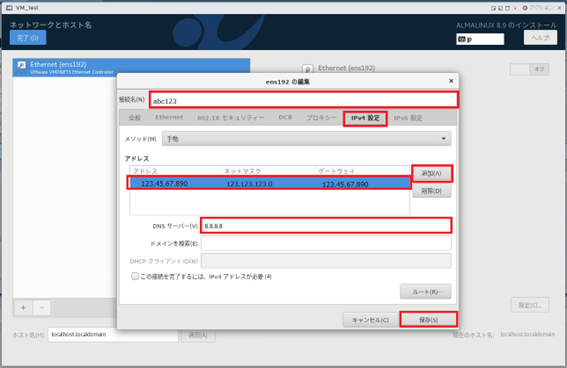This screenshot has width=567, height=368.
Task: Click the ドメインを検索 input field
Action: [x=326, y=243]
